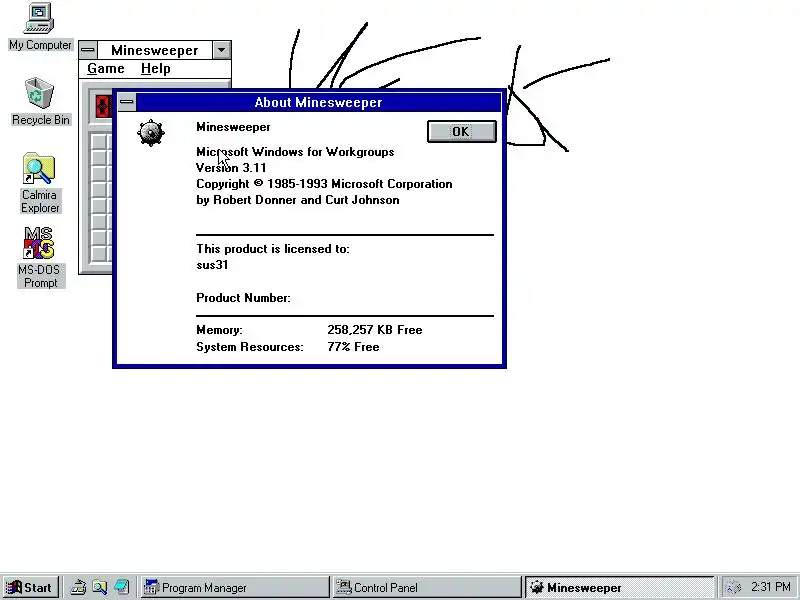This screenshot has width=800, height=600.
Task: Select the Recycle Bin desktop icon
Action: [x=40, y=101]
